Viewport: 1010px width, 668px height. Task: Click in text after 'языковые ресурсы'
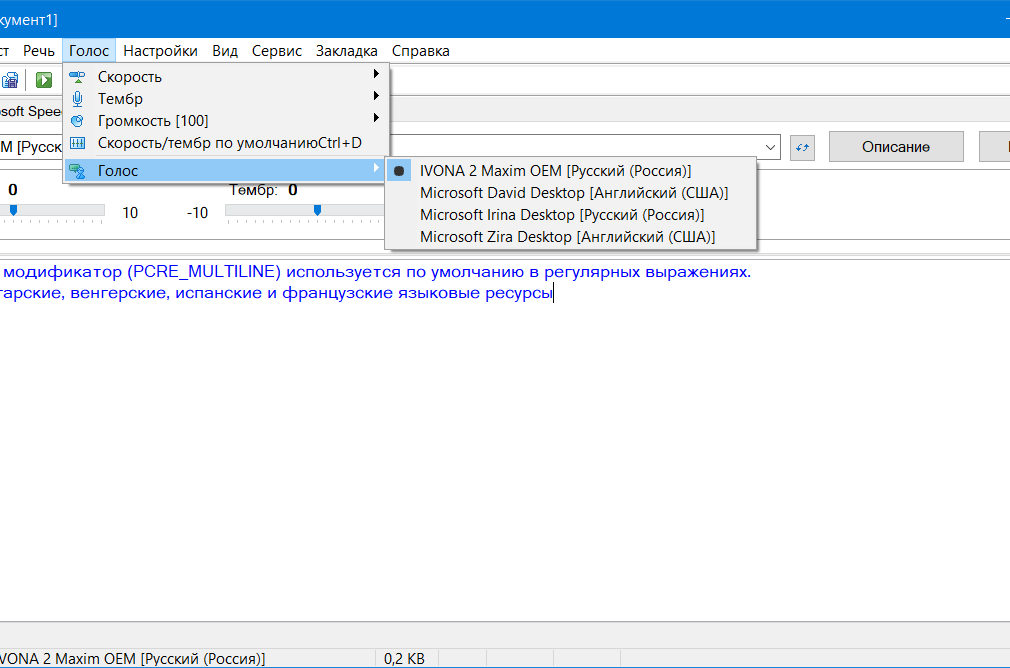point(555,293)
